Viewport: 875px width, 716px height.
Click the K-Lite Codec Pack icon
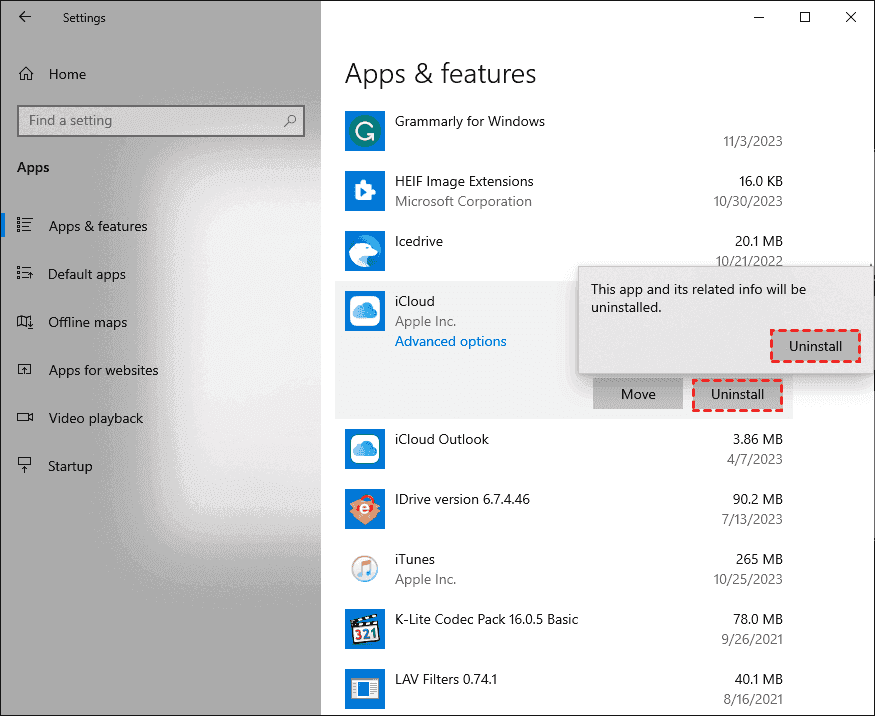(x=364, y=629)
